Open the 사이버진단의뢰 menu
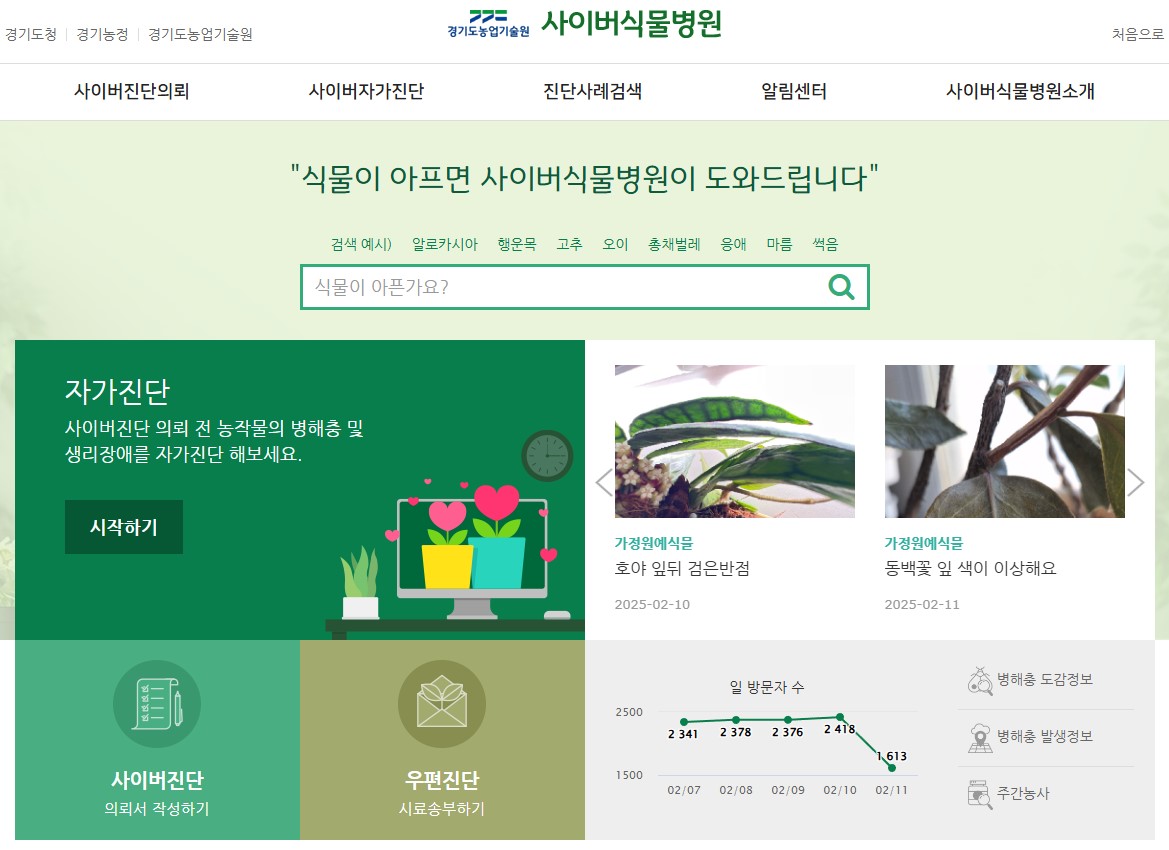The image size is (1169, 850). 131,91
